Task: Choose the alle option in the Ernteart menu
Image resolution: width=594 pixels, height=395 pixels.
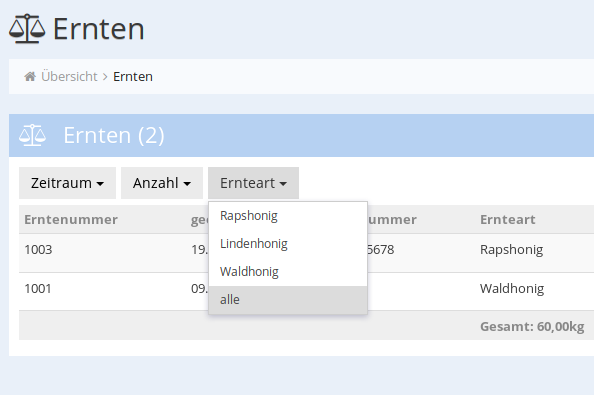Action: pos(288,300)
